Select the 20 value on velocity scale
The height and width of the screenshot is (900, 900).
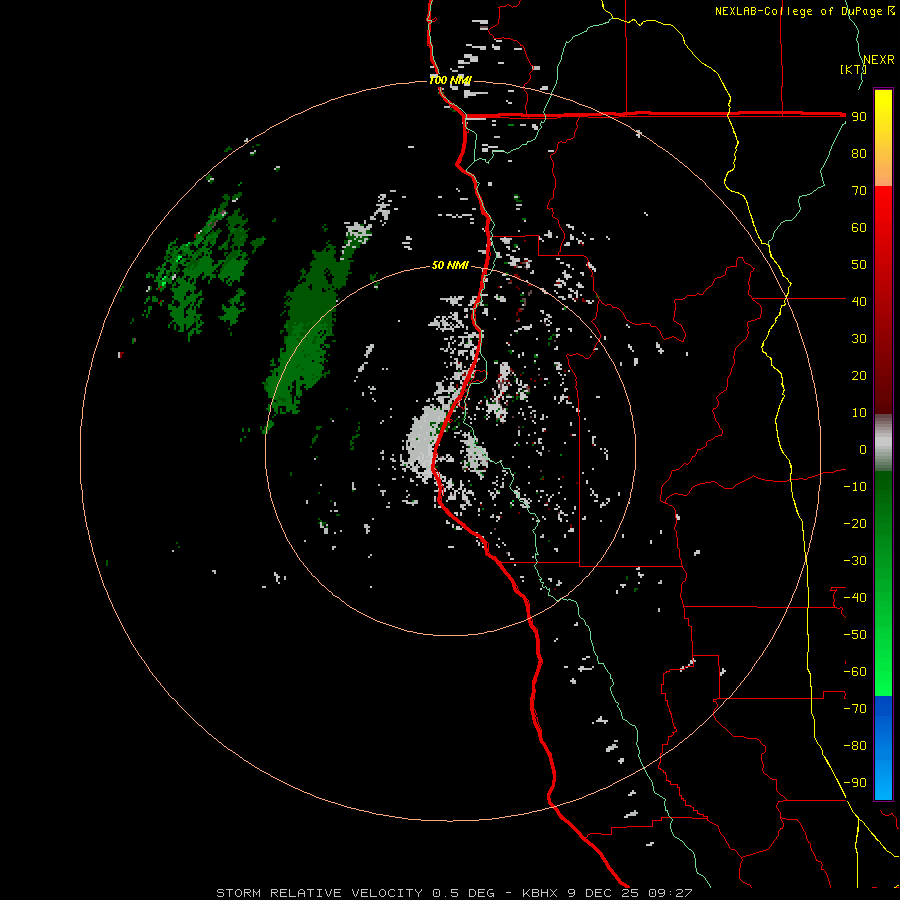pos(859,375)
